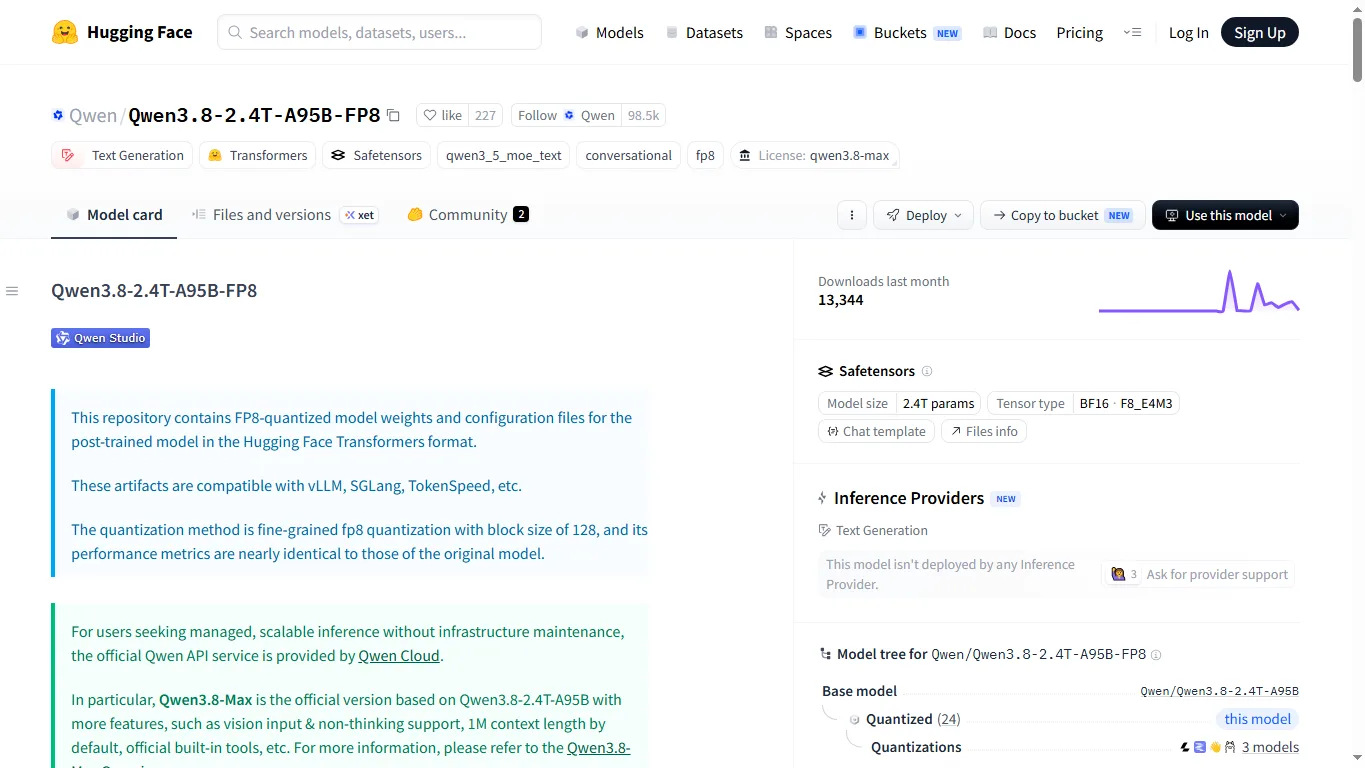Click the conversational tag
This screenshot has width=1365, height=768.
628,155
